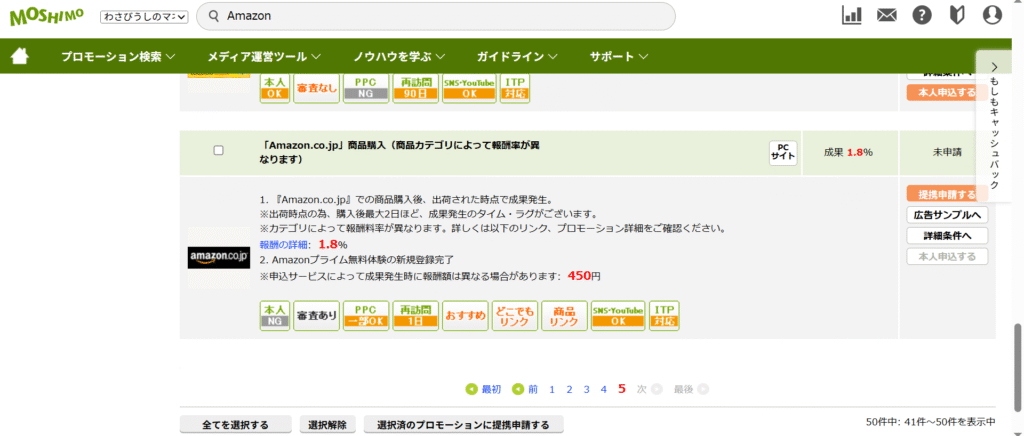This screenshot has height=436, width=1024.
Task: Go to page 1 of results
Action: [552, 389]
